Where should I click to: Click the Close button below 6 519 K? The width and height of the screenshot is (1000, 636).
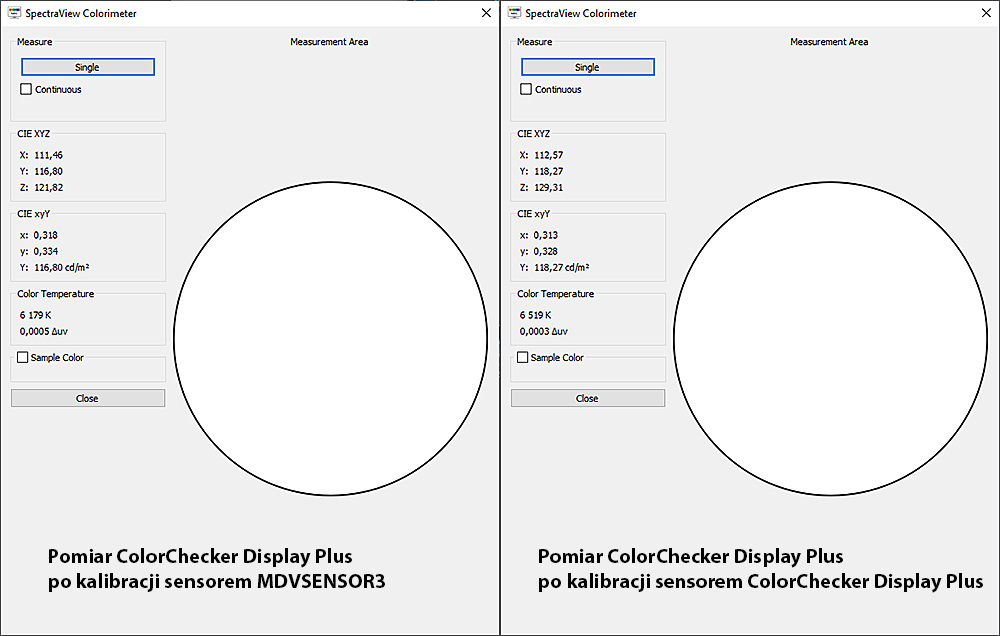click(x=588, y=398)
